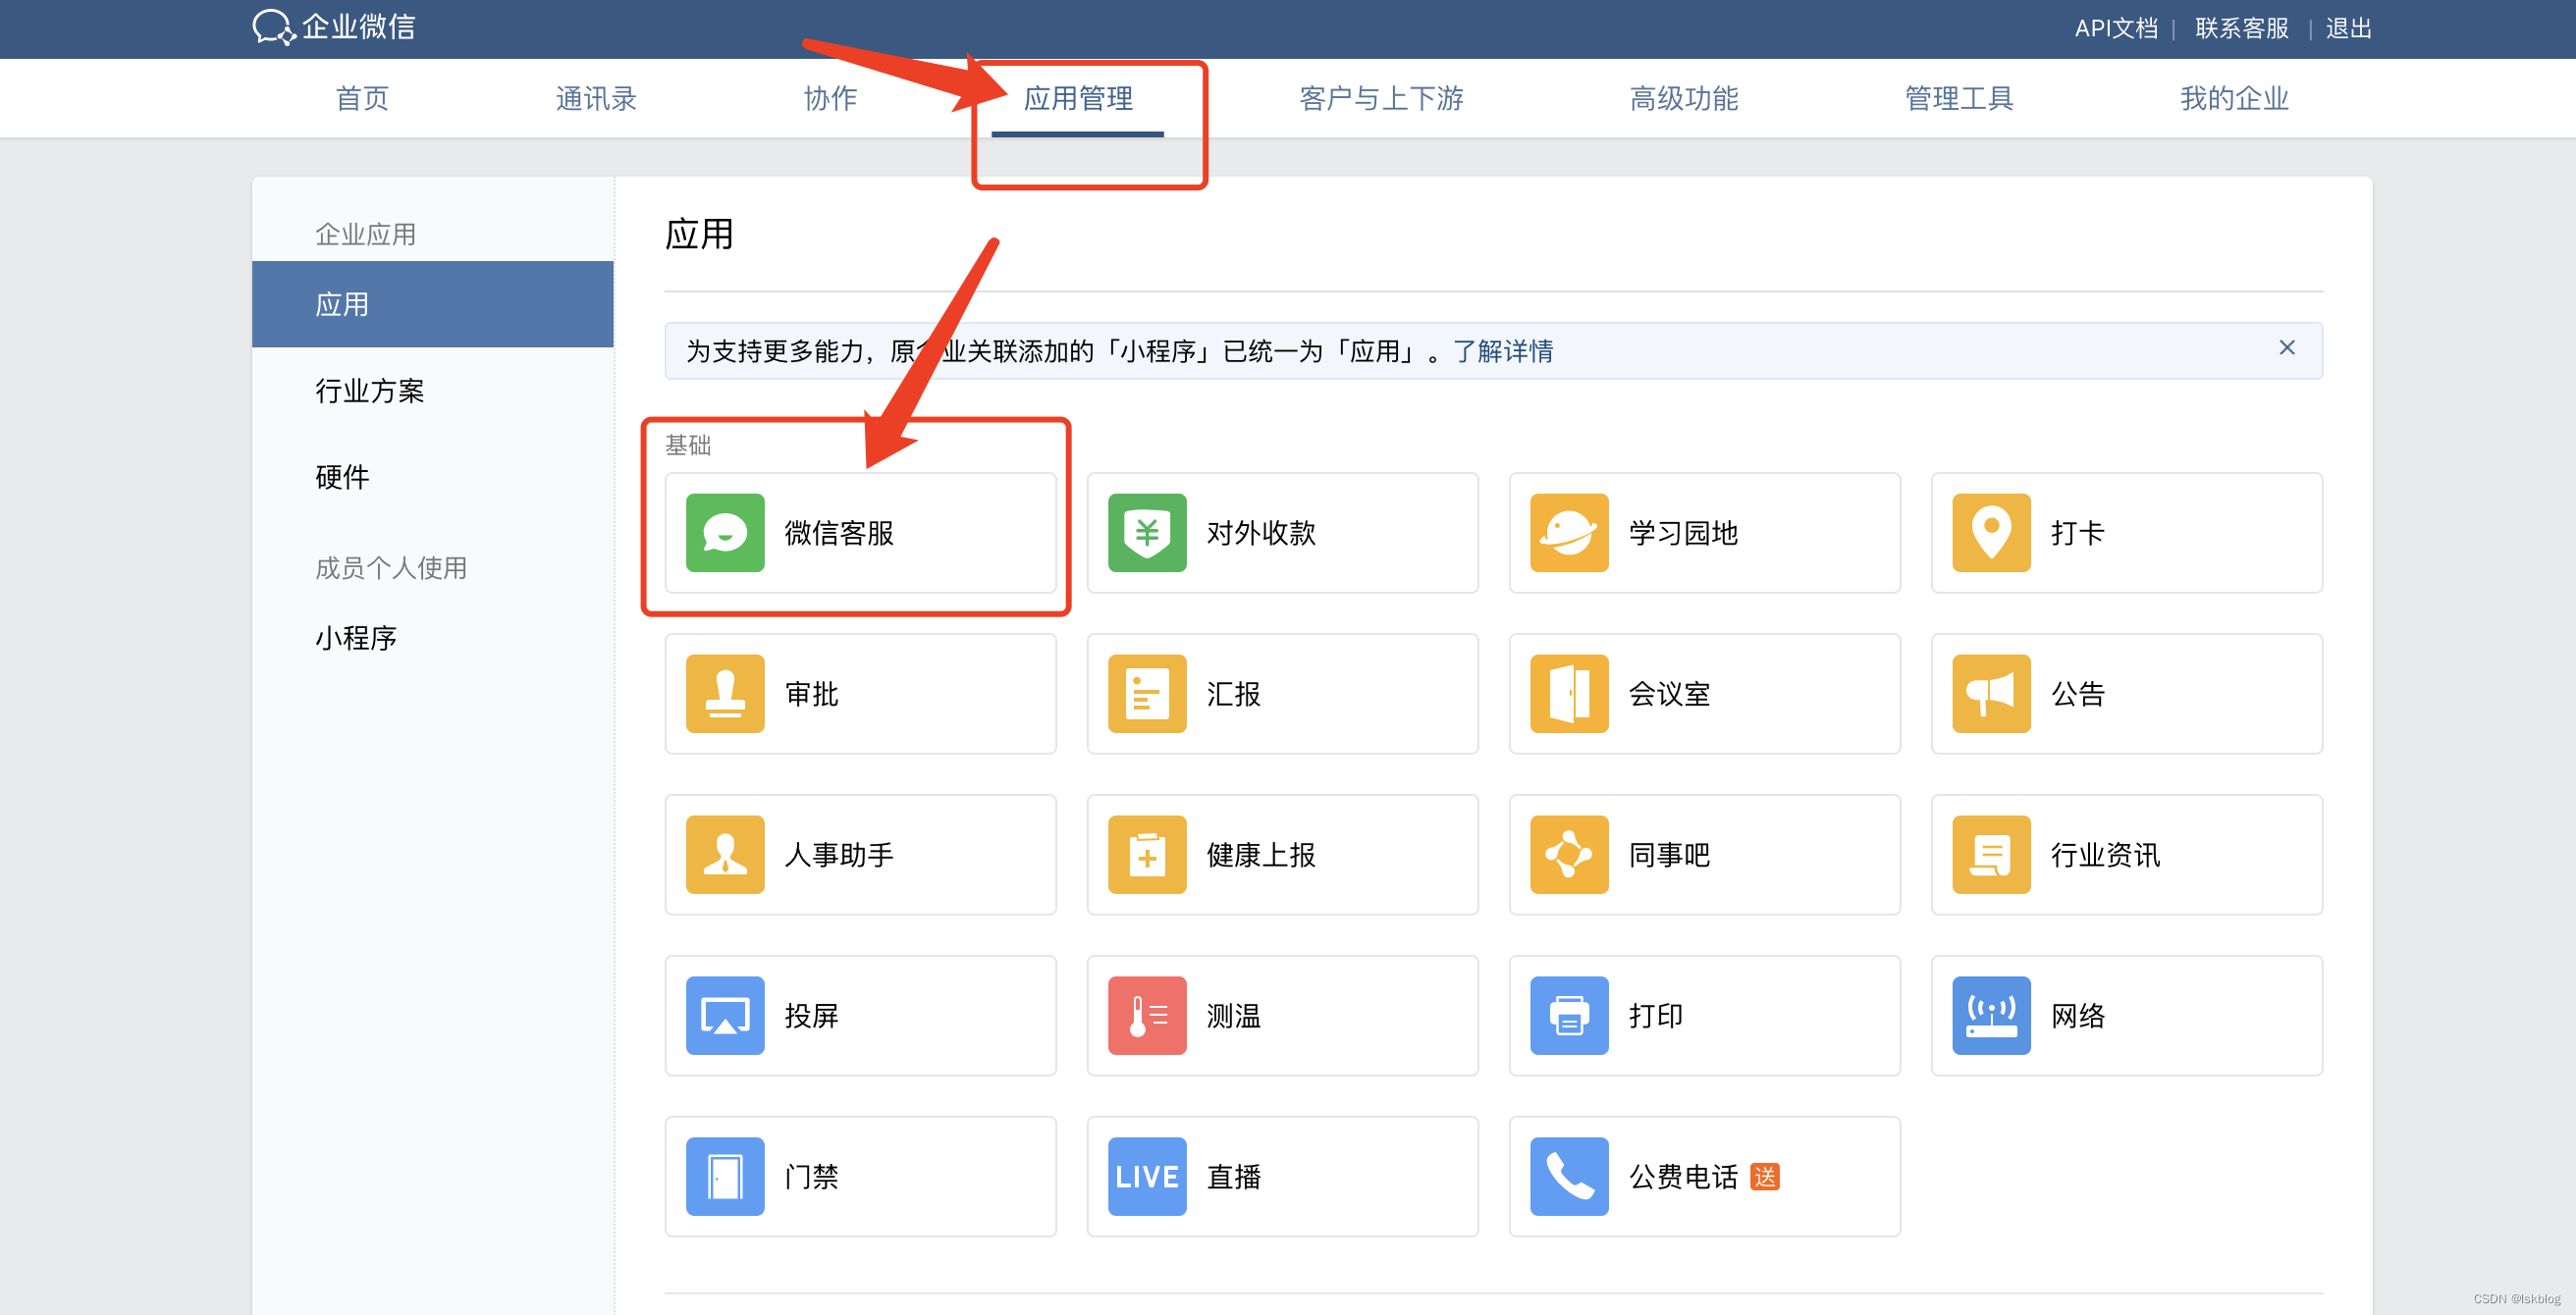Open the 健康上报 health report app
The image size is (2576, 1315).
(x=1282, y=855)
